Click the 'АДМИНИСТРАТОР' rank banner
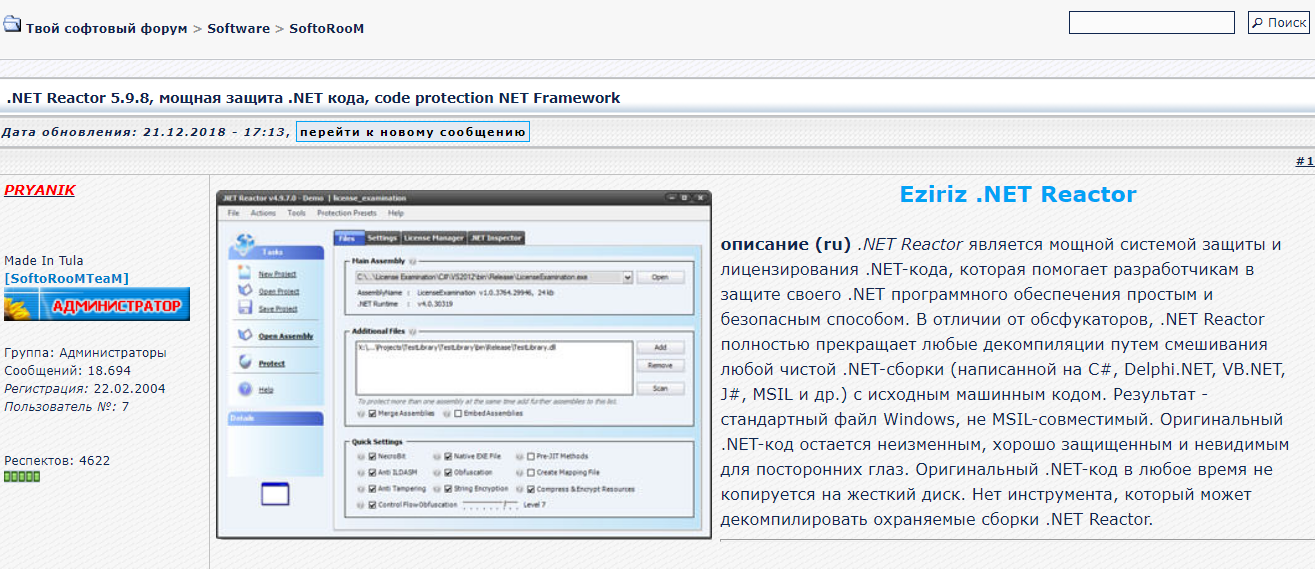1315x569 pixels. (x=97, y=304)
